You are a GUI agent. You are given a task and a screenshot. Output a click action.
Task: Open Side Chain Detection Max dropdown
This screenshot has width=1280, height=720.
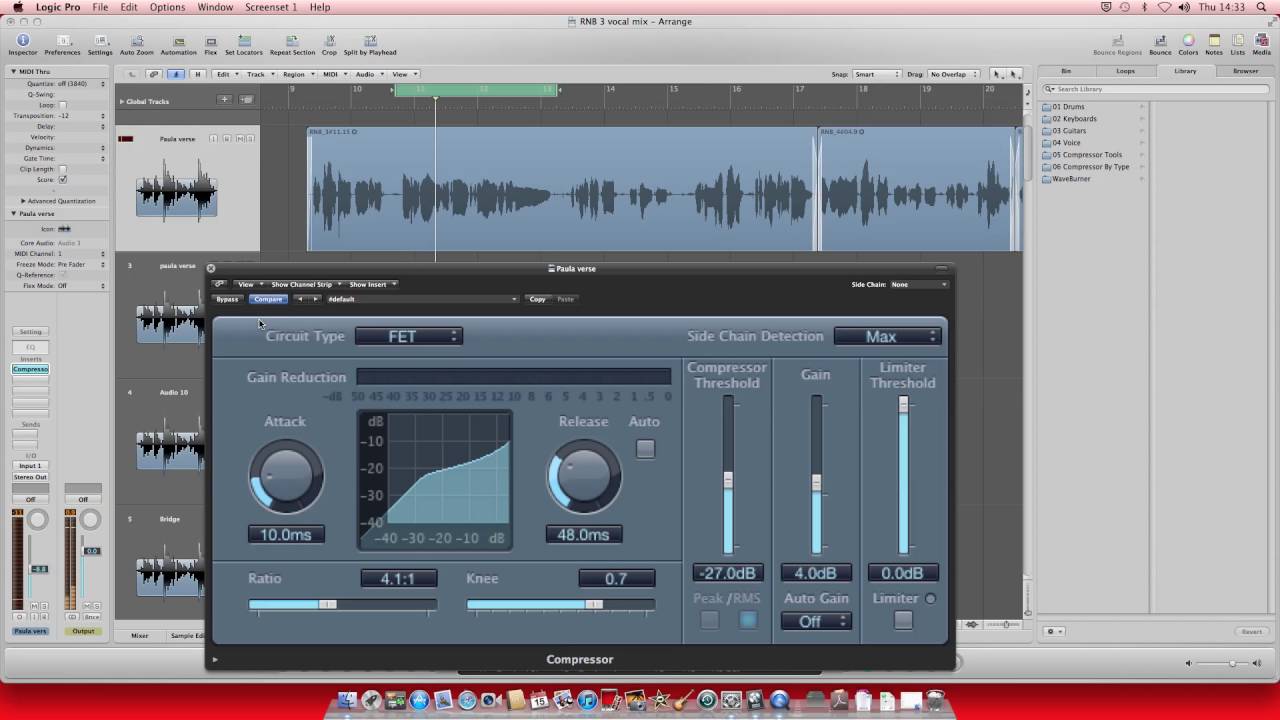888,336
